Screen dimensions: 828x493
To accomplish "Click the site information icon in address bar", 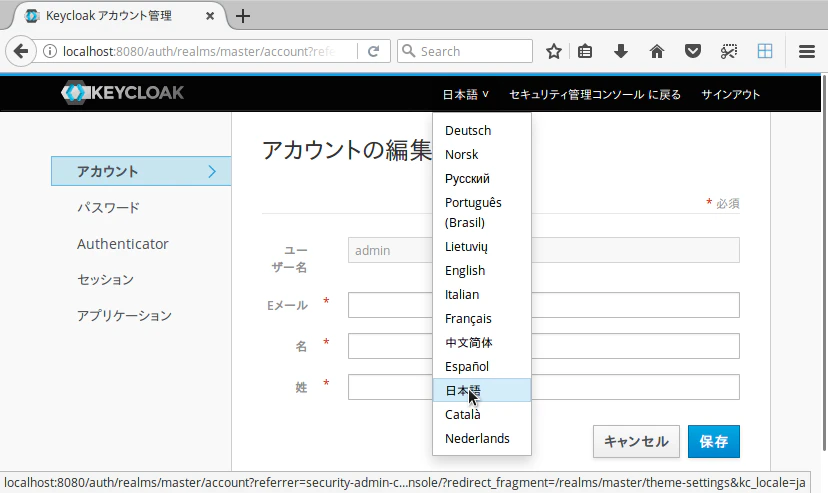I will pos(50,51).
